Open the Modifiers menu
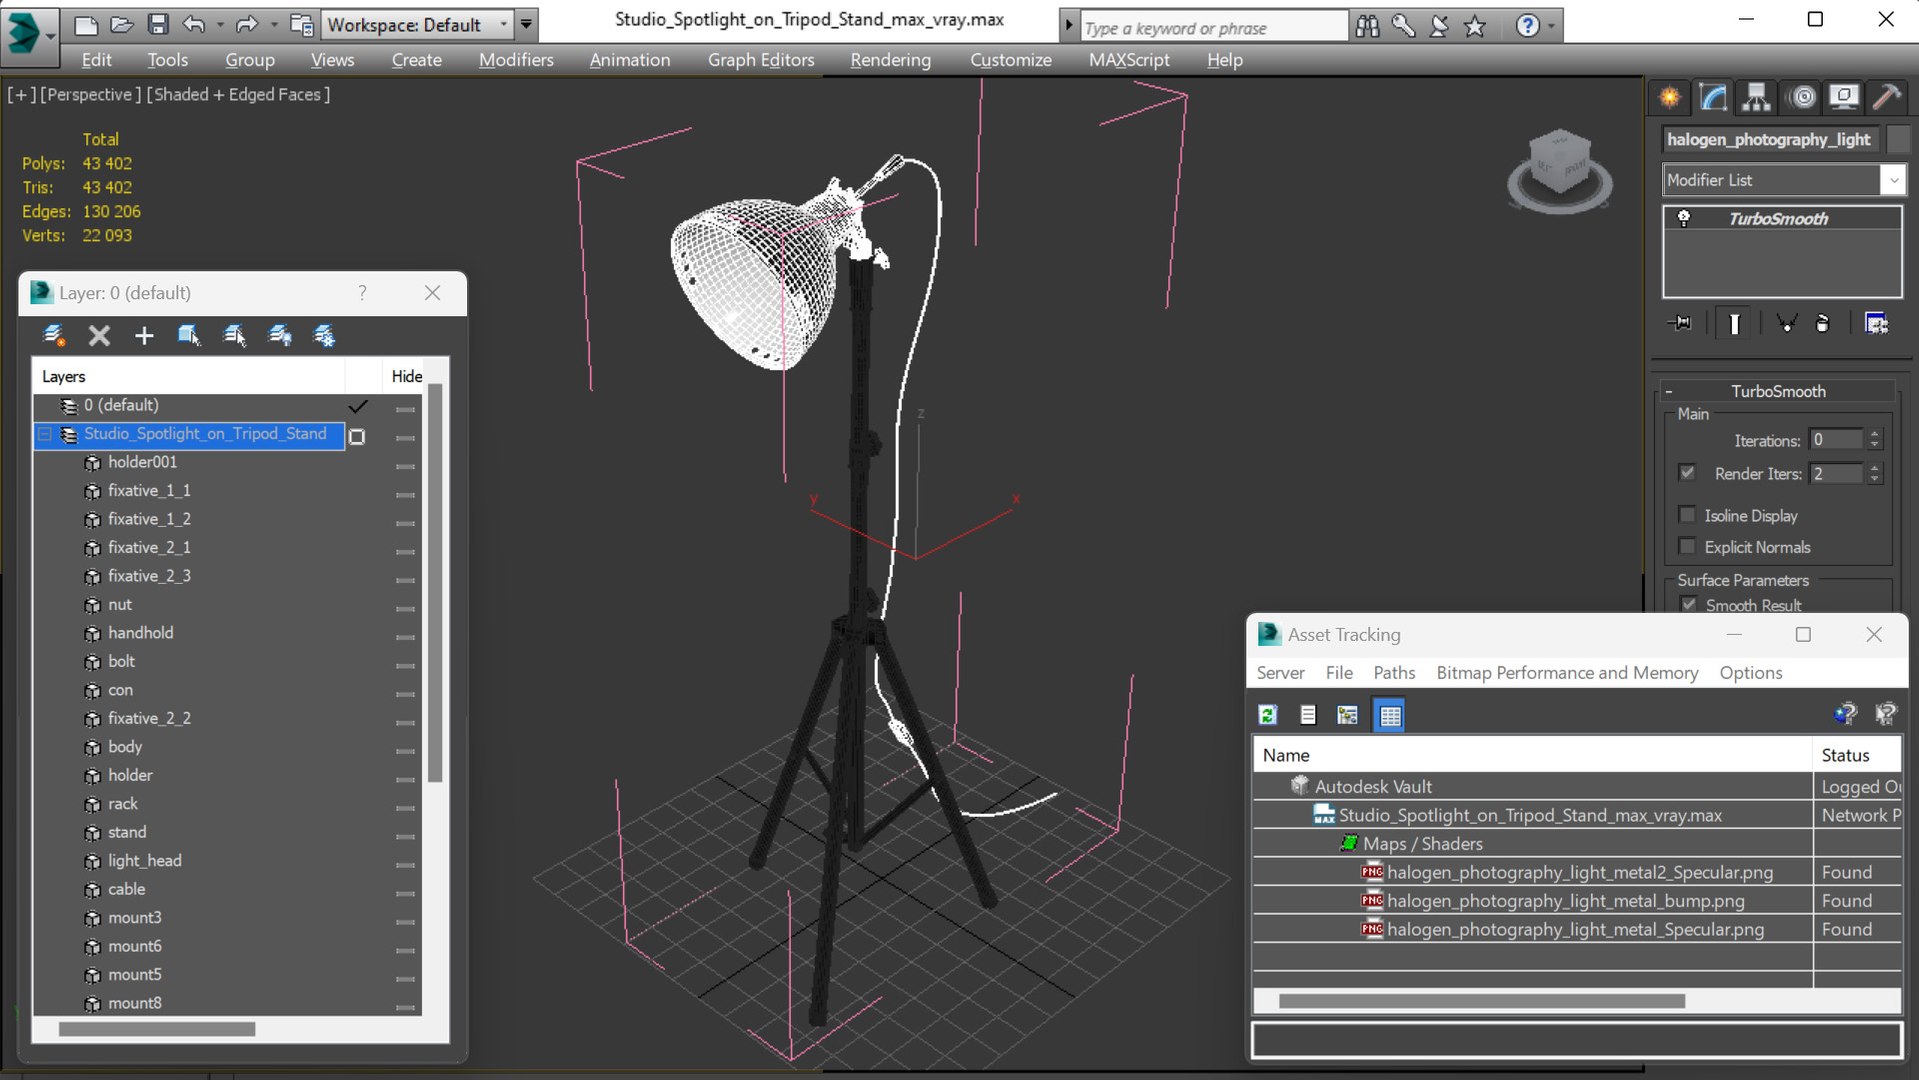Screen dimensions: 1919x1080 click(x=516, y=60)
